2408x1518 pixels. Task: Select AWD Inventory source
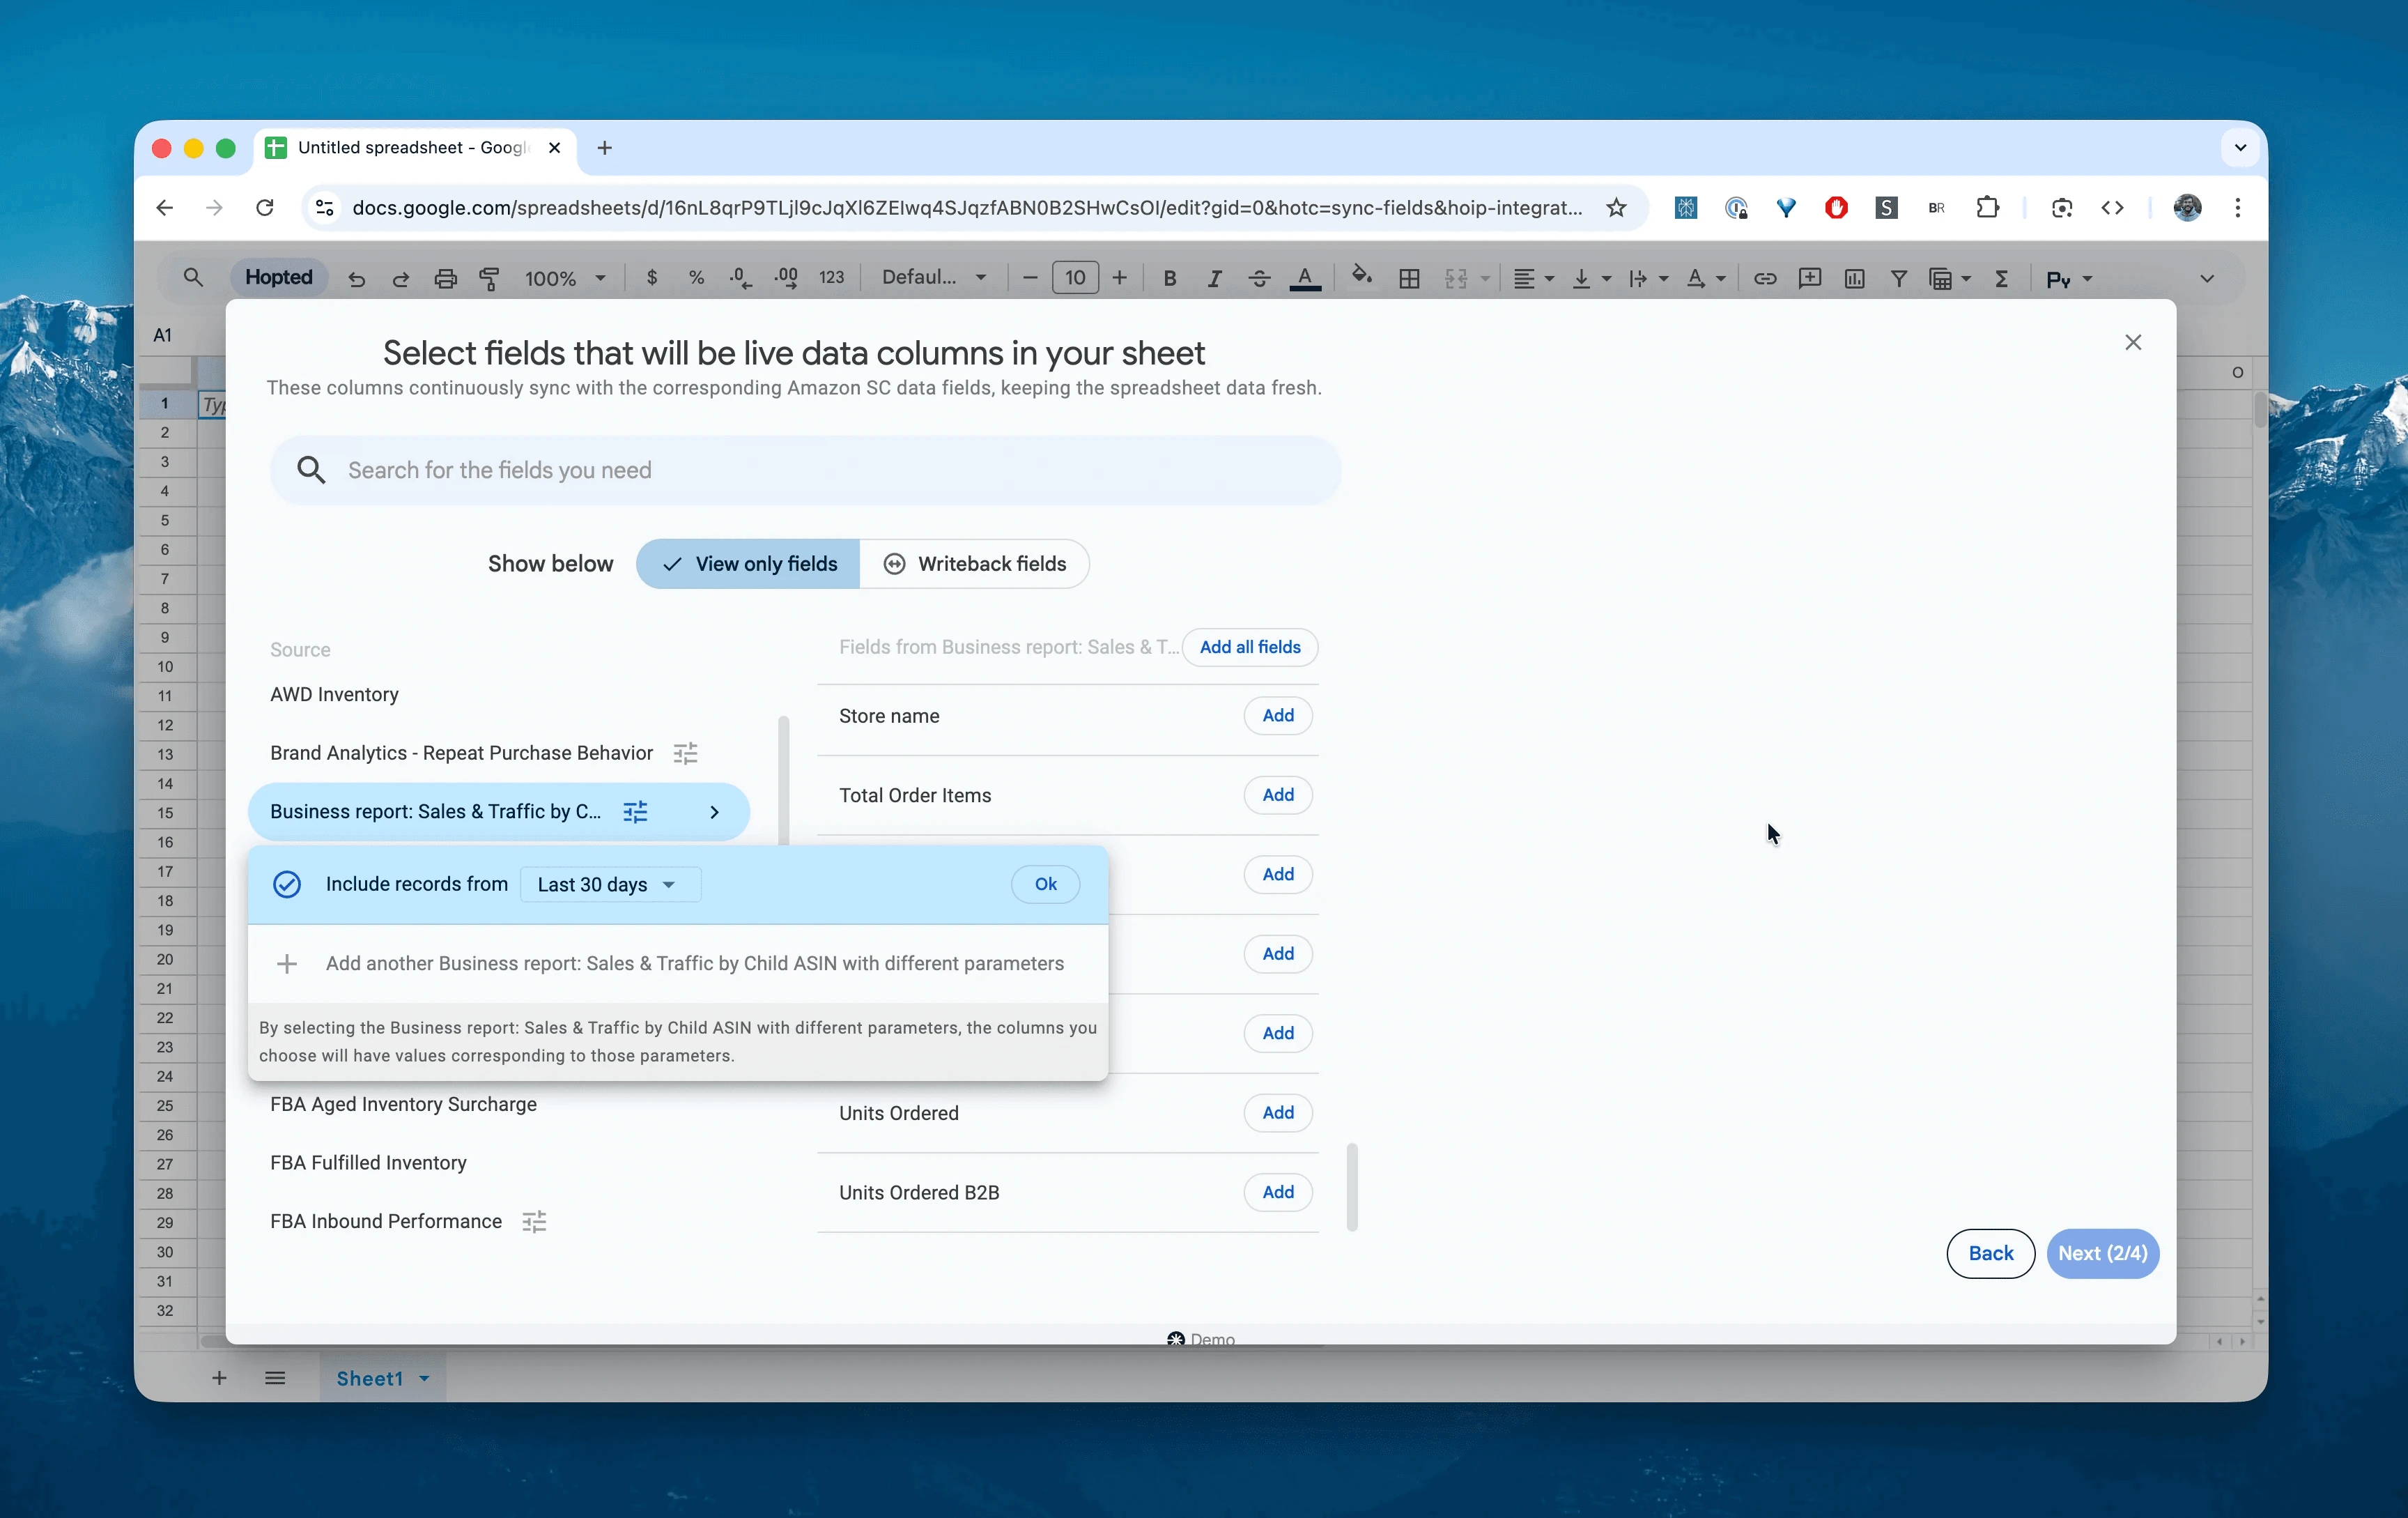pyautogui.click(x=334, y=694)
